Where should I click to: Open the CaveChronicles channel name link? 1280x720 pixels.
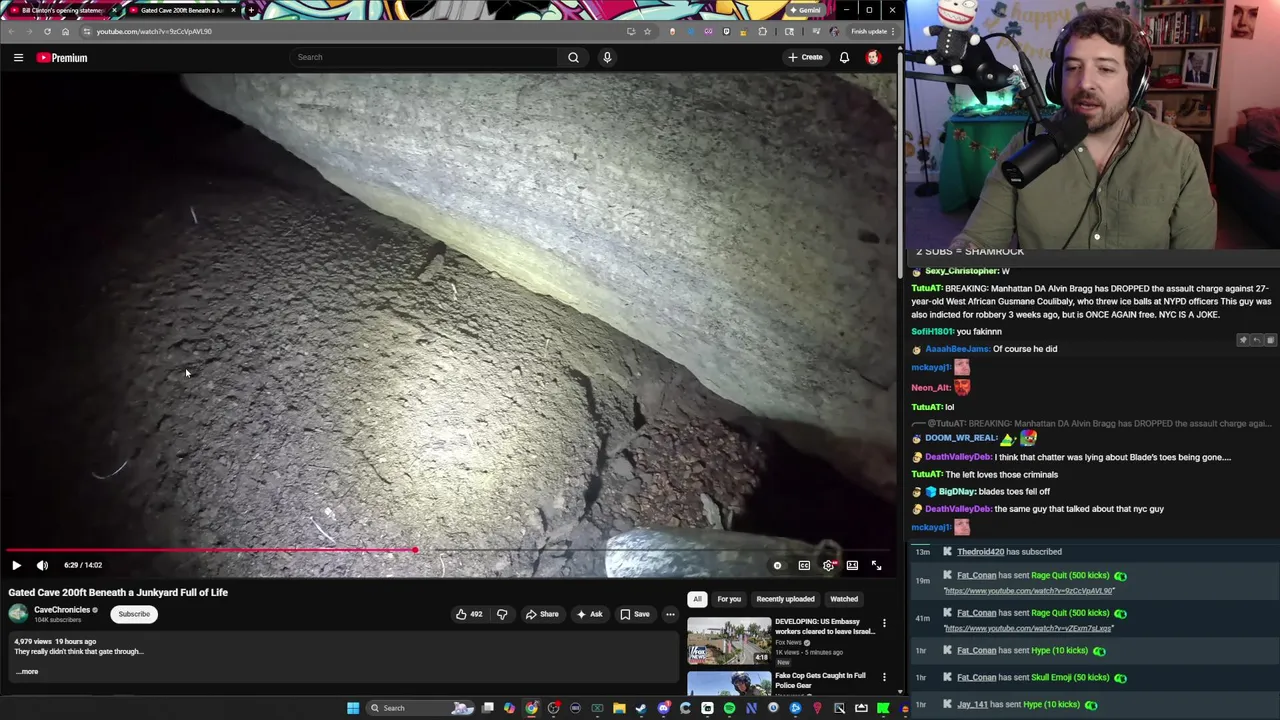click(x=62, y=610)
